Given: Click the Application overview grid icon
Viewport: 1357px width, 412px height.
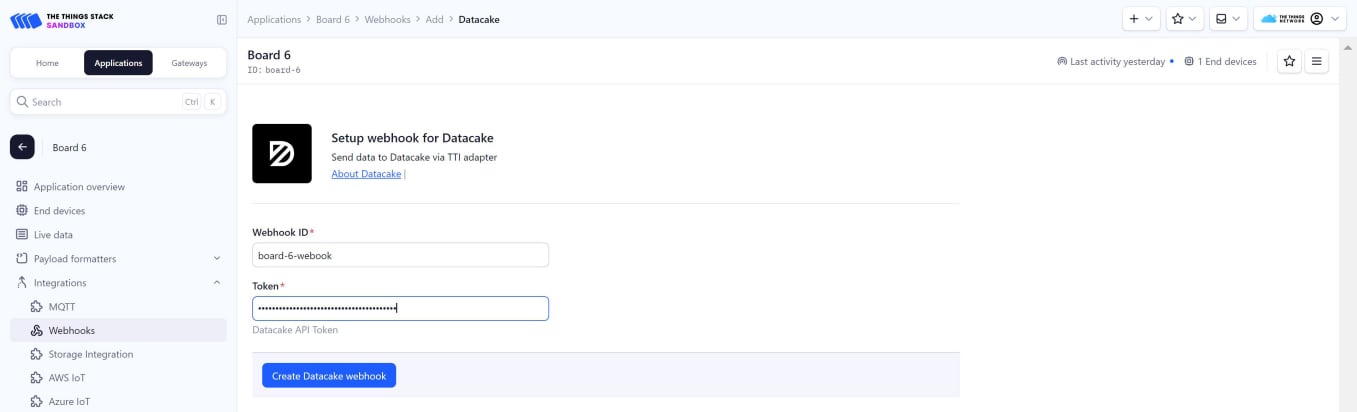Looking at the screenshot, I should pos(22,187).
